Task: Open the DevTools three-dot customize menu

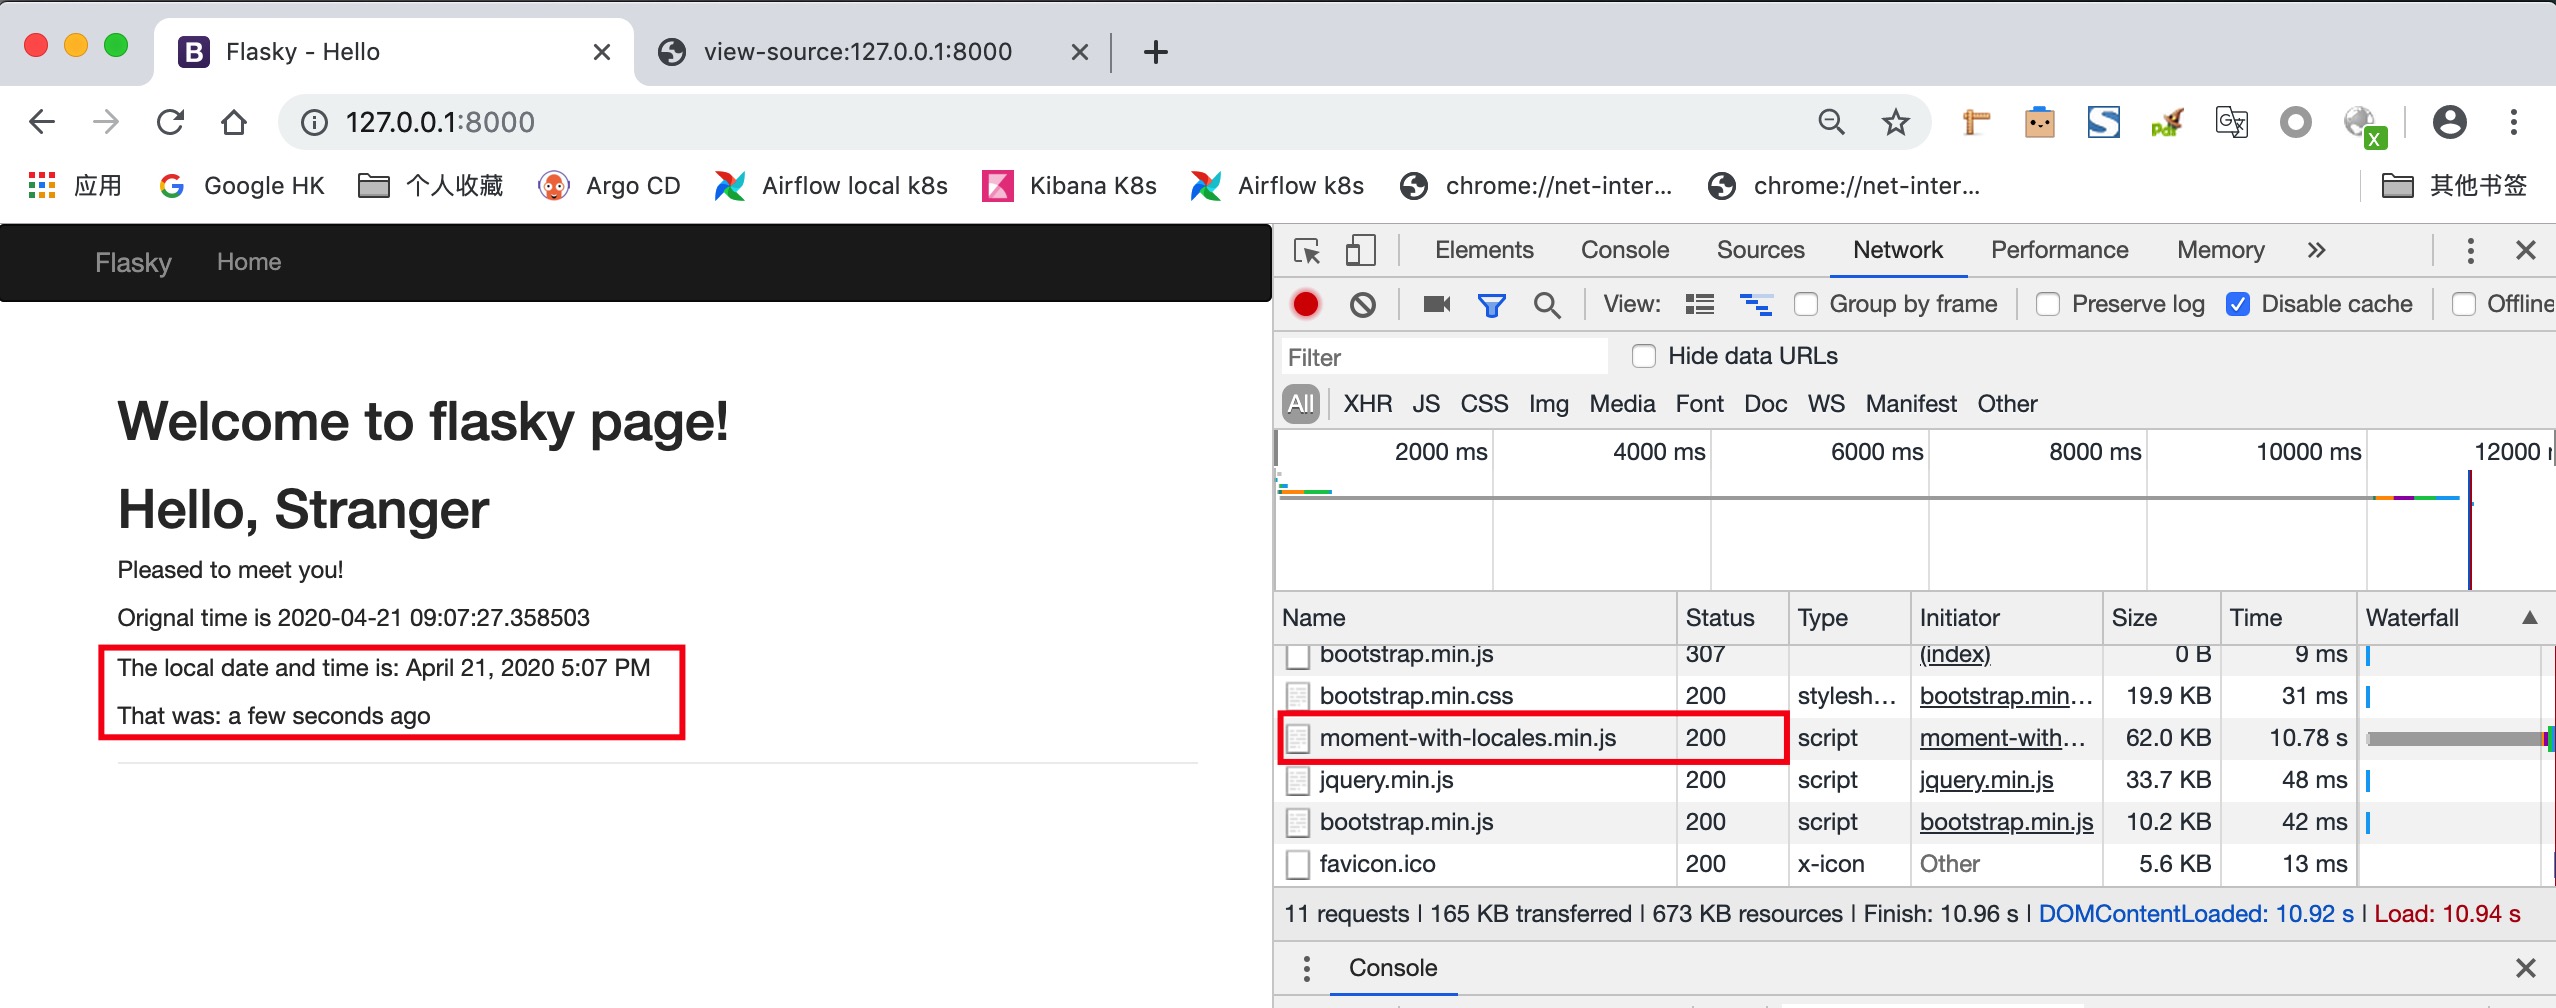Action: (2470, 250)
